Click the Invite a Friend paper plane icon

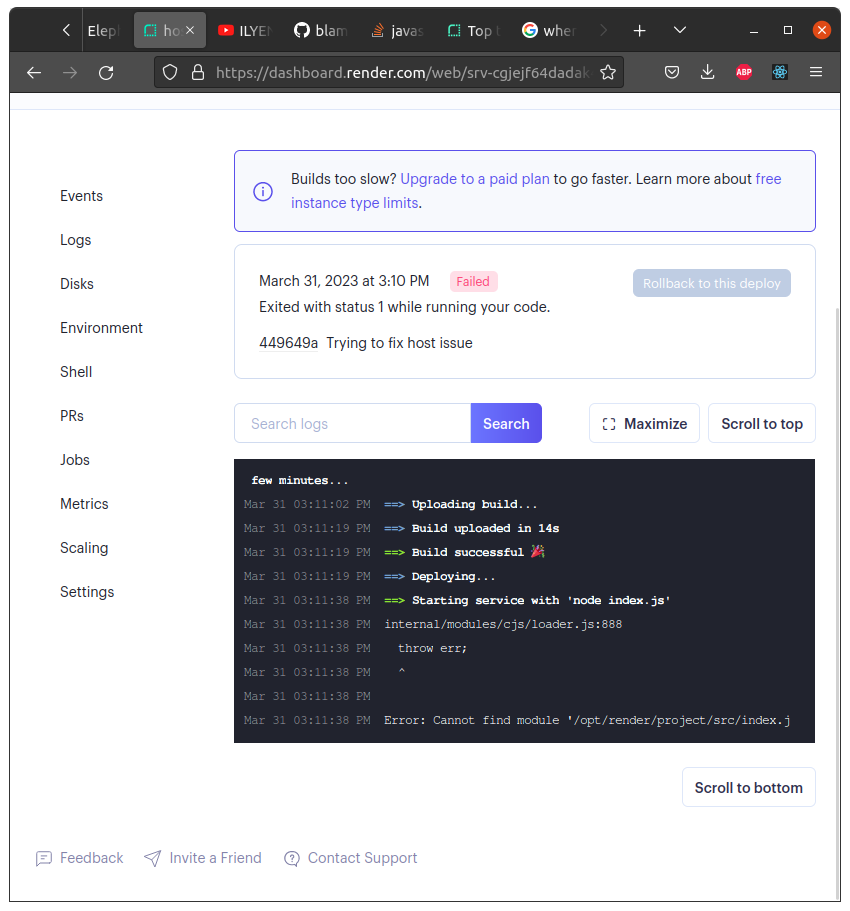click(152, 858)
